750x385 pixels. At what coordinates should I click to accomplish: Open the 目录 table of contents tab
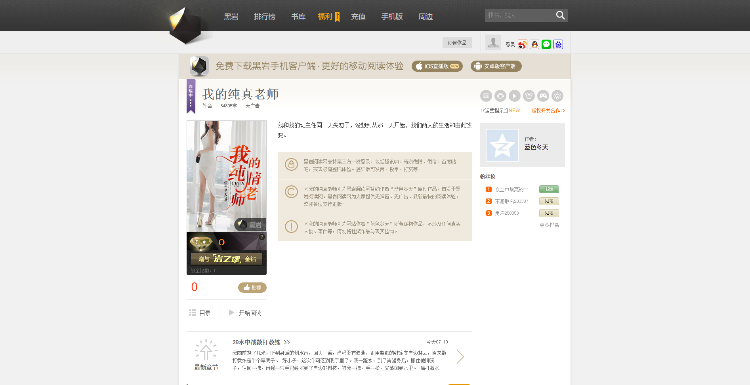click(x=199, y=313)
